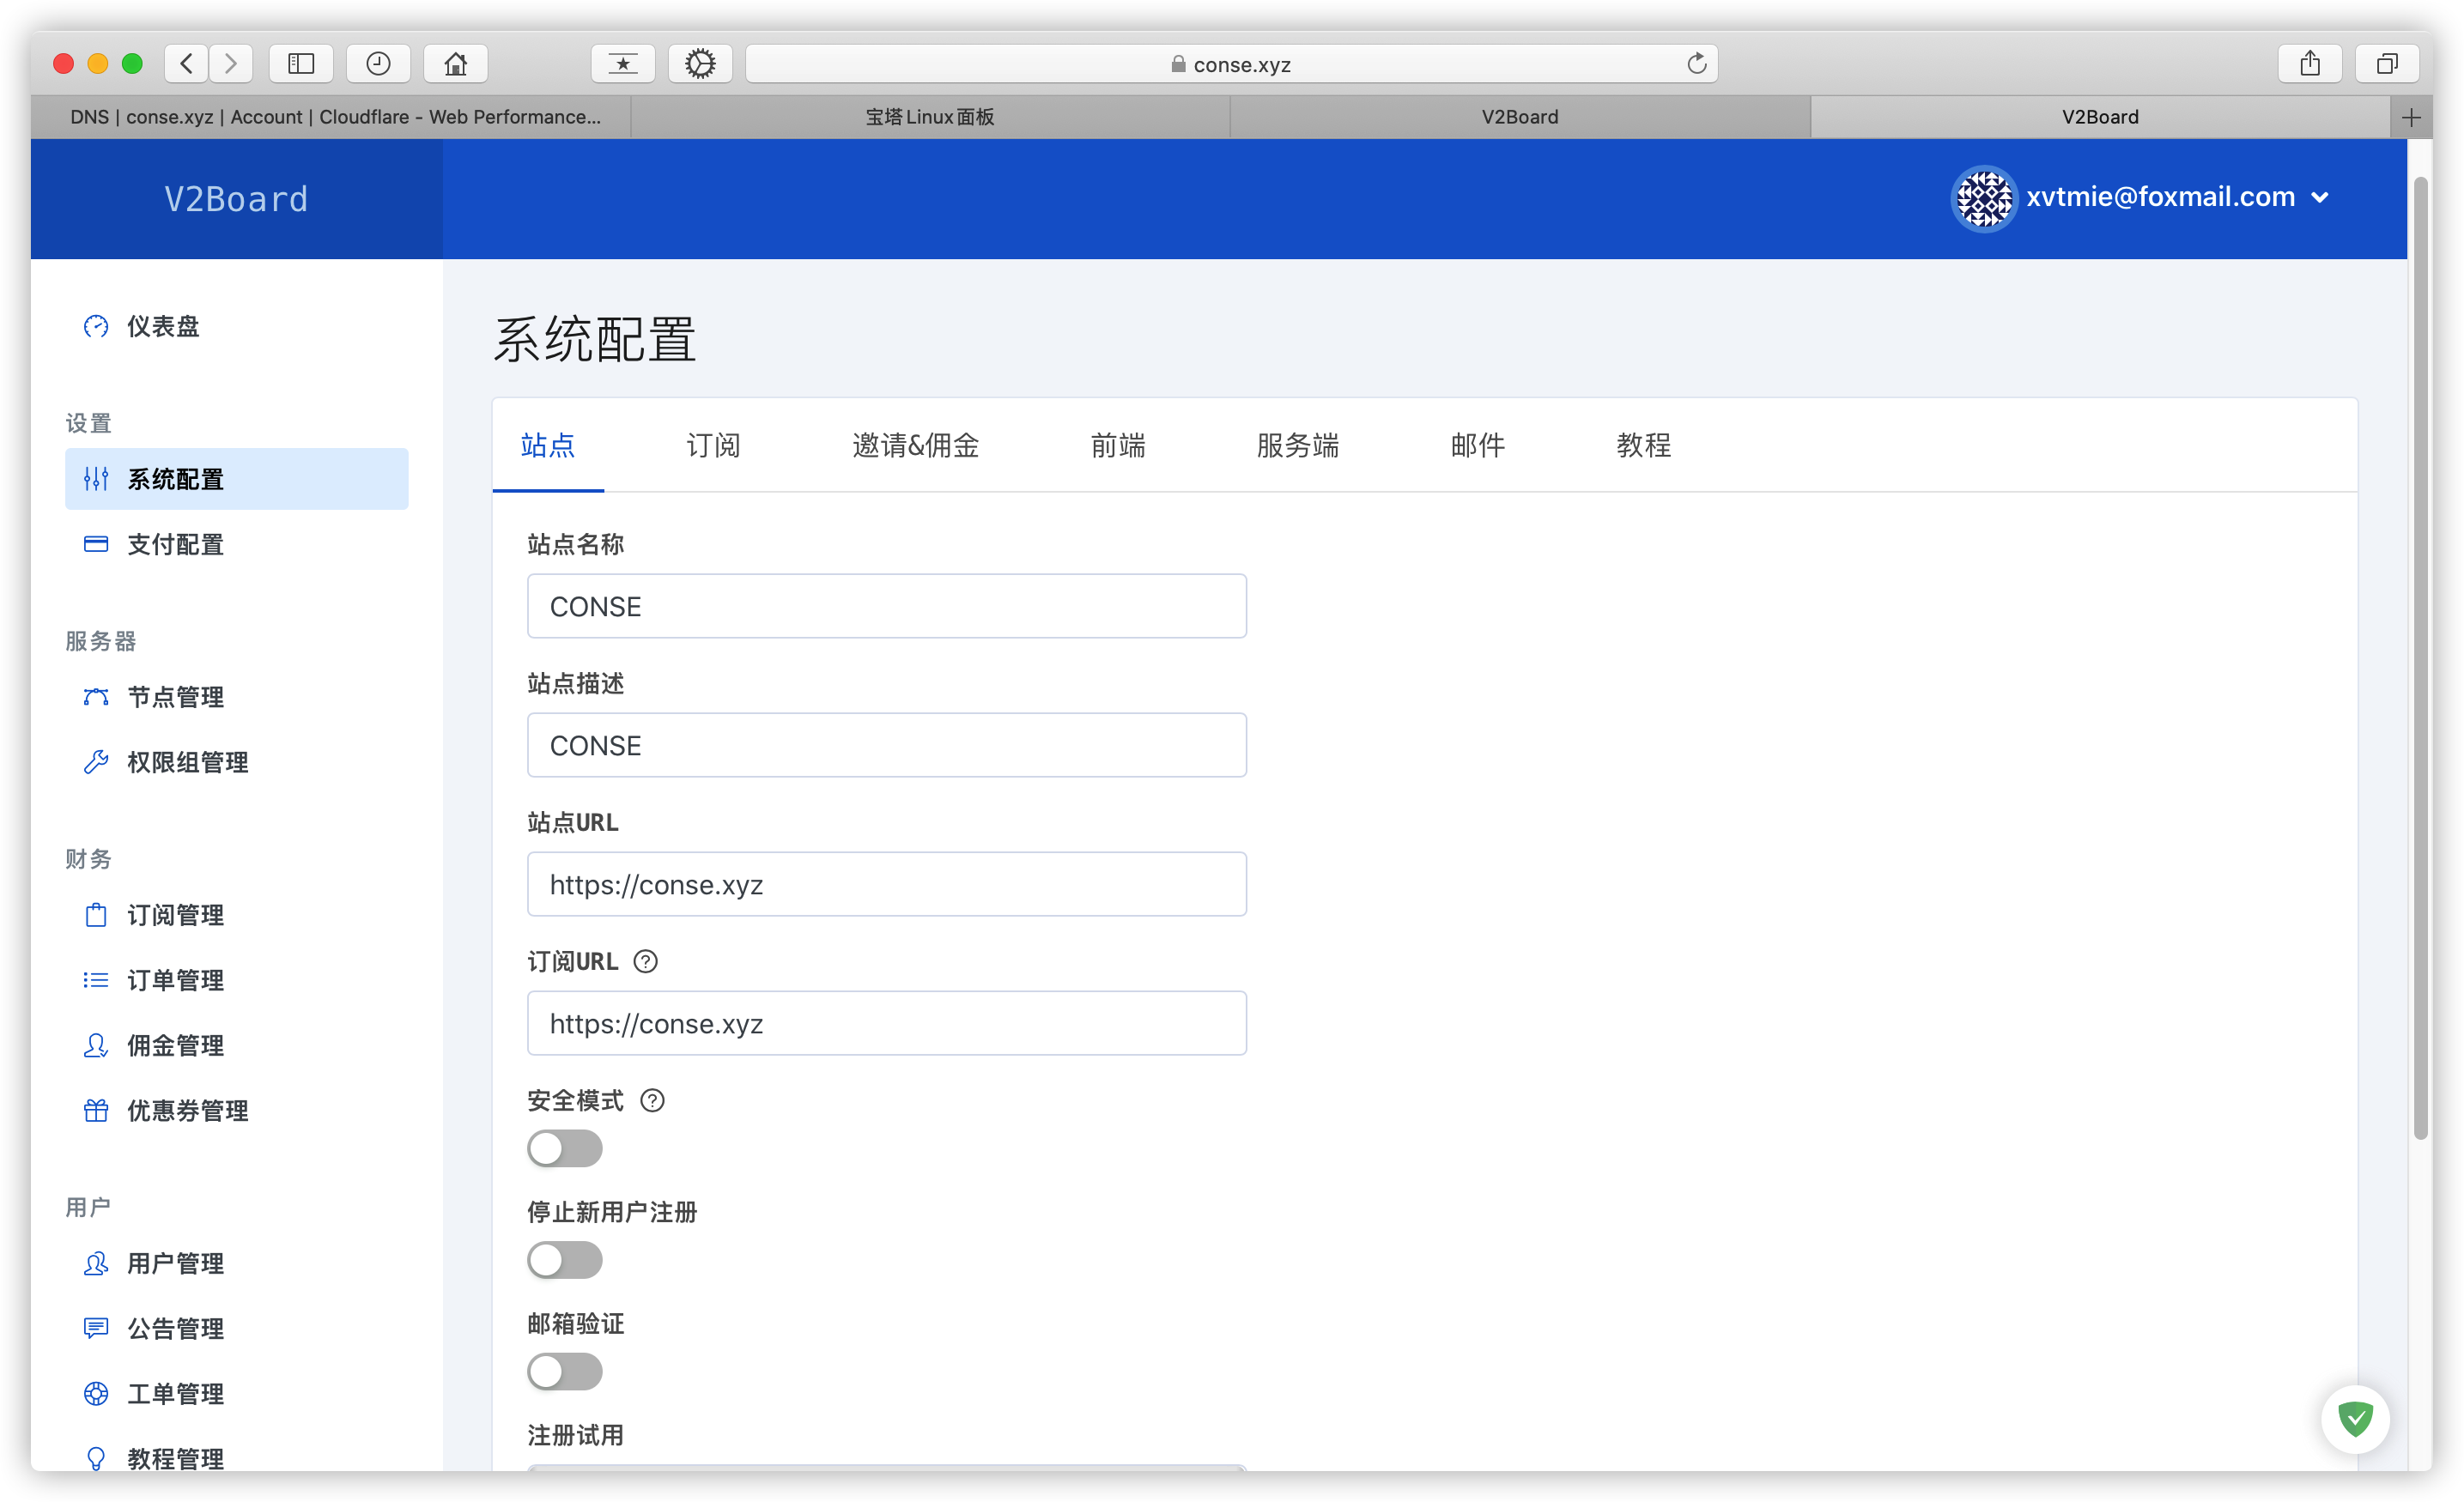Click the Safari home button

(x=456, y=64)
